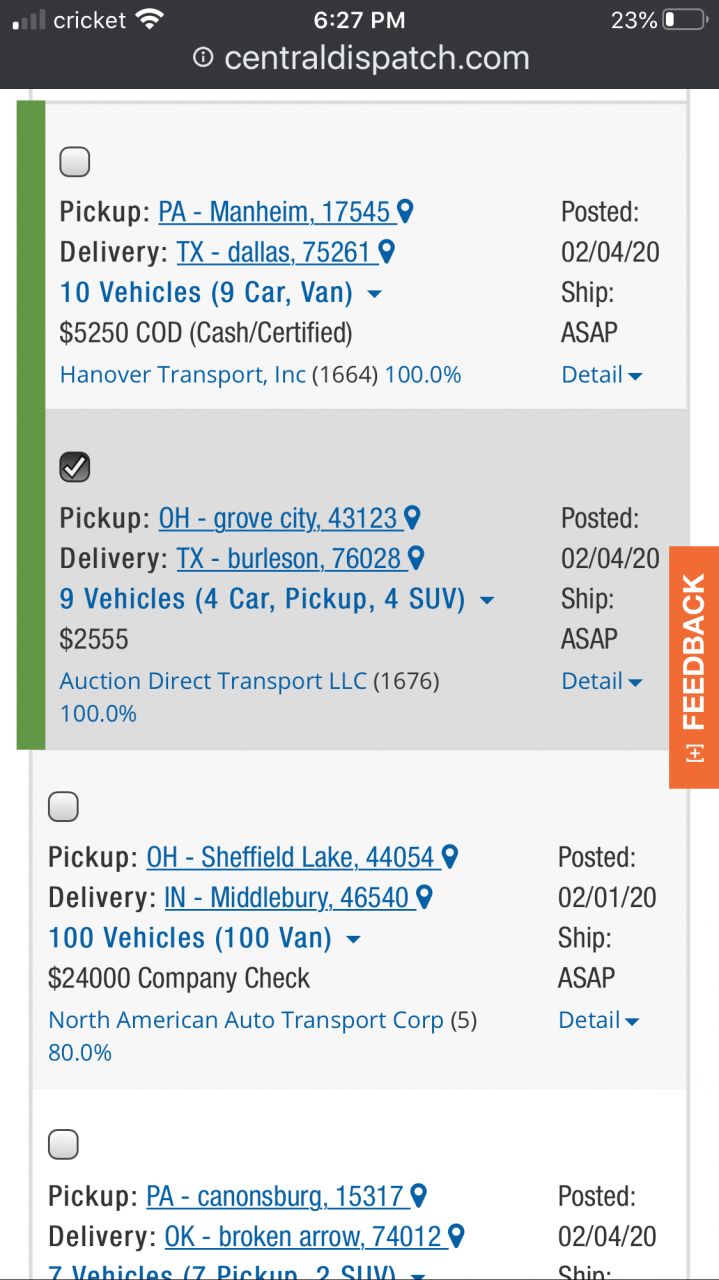Open Hanover Transport, Inc company link
The width and height of the screenshot is (719, 1280).
pos(183,375)
